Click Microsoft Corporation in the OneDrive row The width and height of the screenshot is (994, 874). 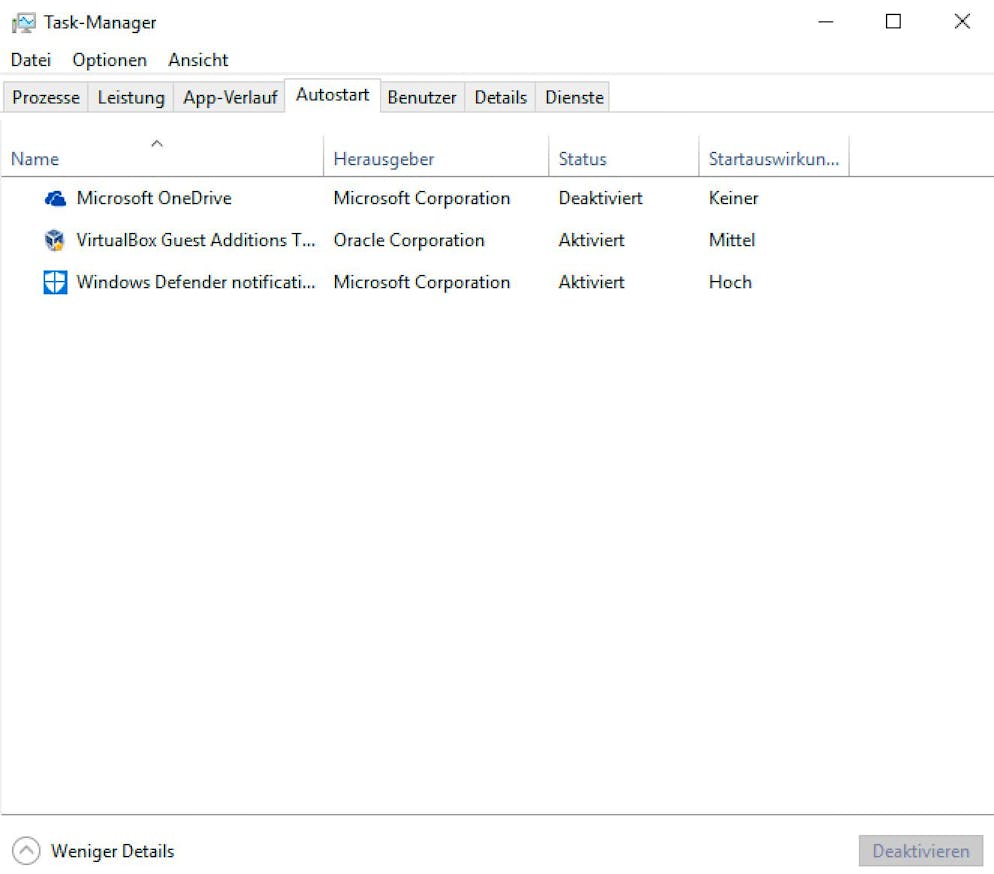coord(422,198)
